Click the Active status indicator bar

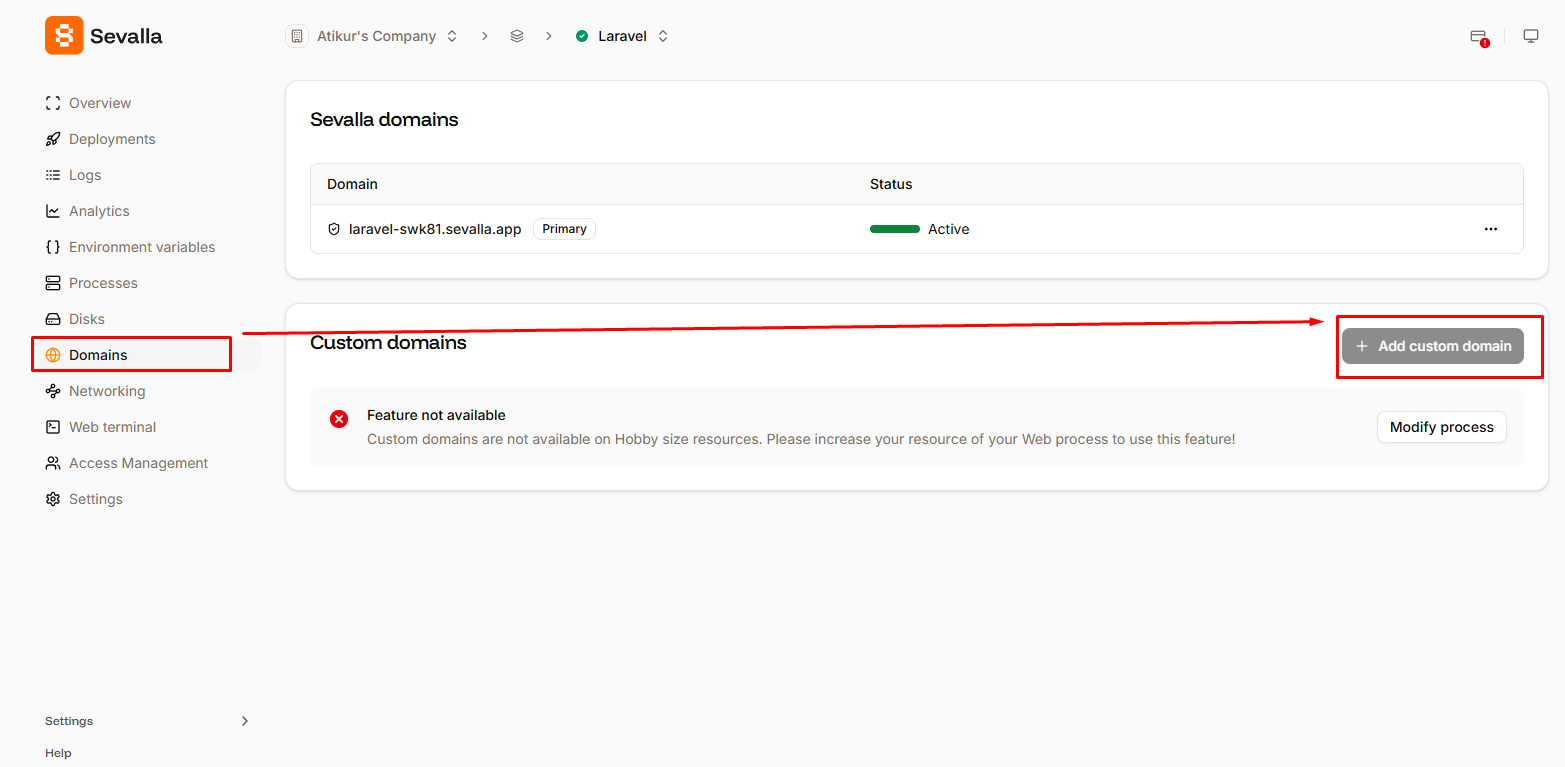894,228
